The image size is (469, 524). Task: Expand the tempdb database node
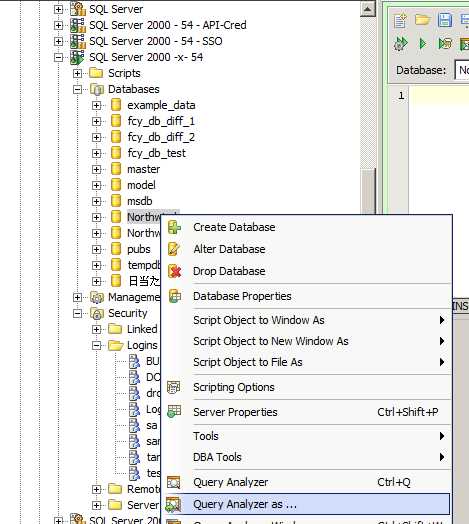tap(97, 265)
